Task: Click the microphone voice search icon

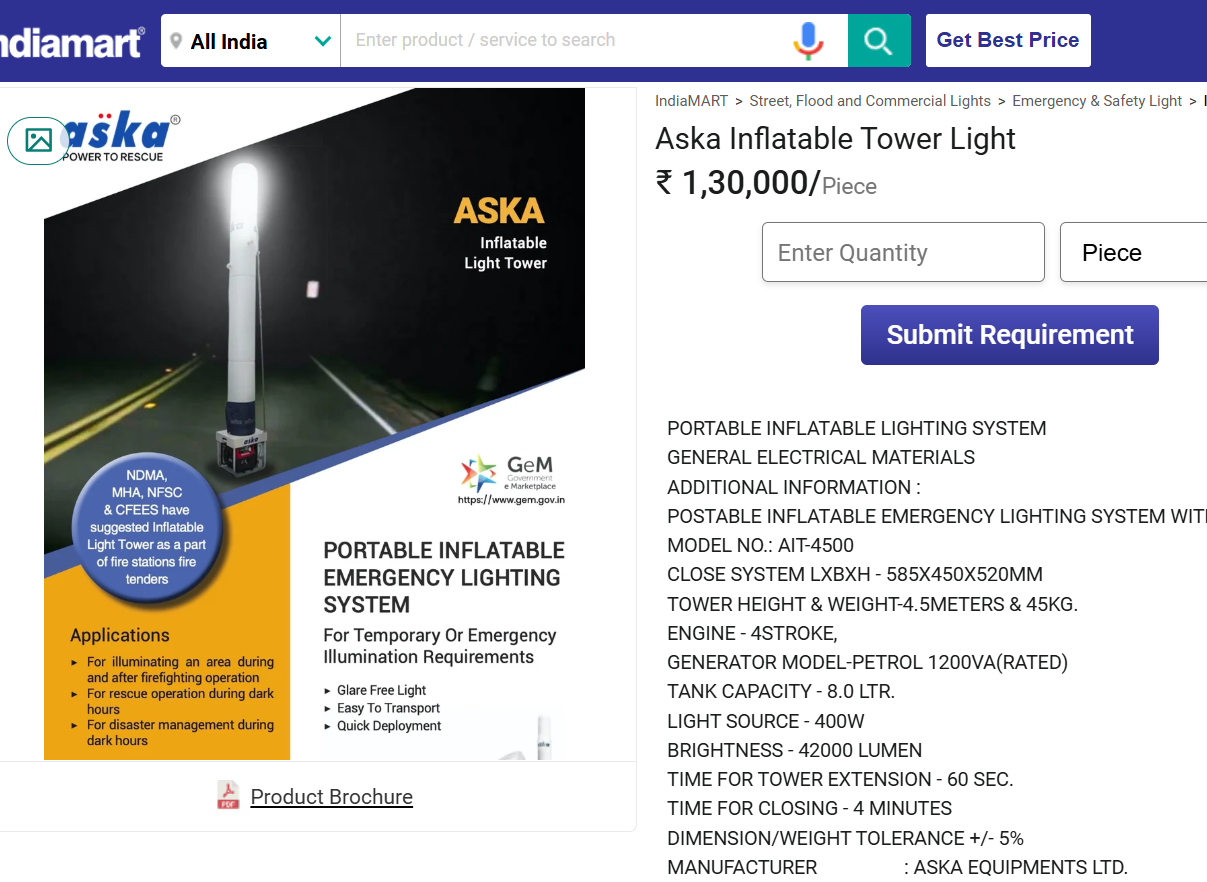Action: pos(808,41)
